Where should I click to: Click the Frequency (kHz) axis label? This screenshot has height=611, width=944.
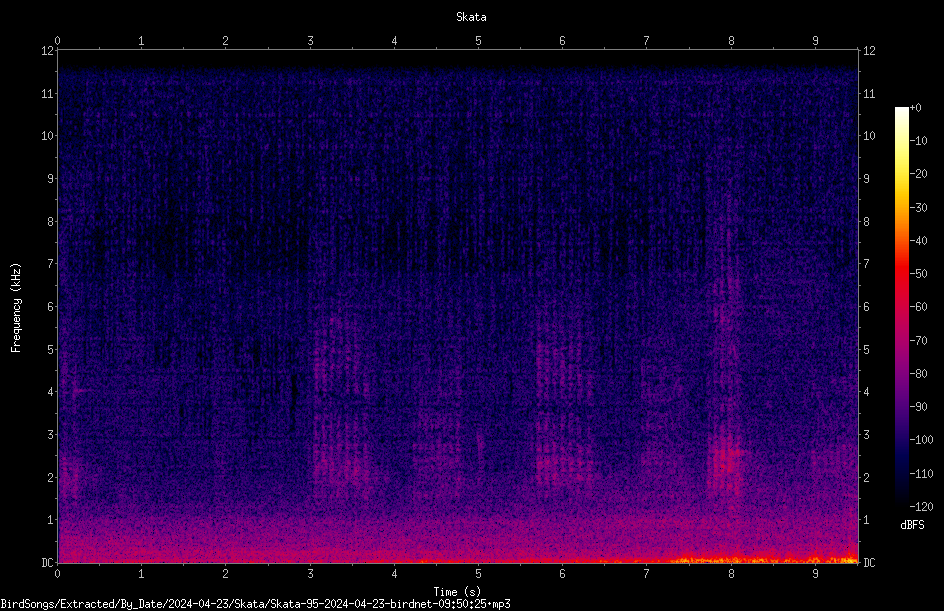[x=16, y=308]
